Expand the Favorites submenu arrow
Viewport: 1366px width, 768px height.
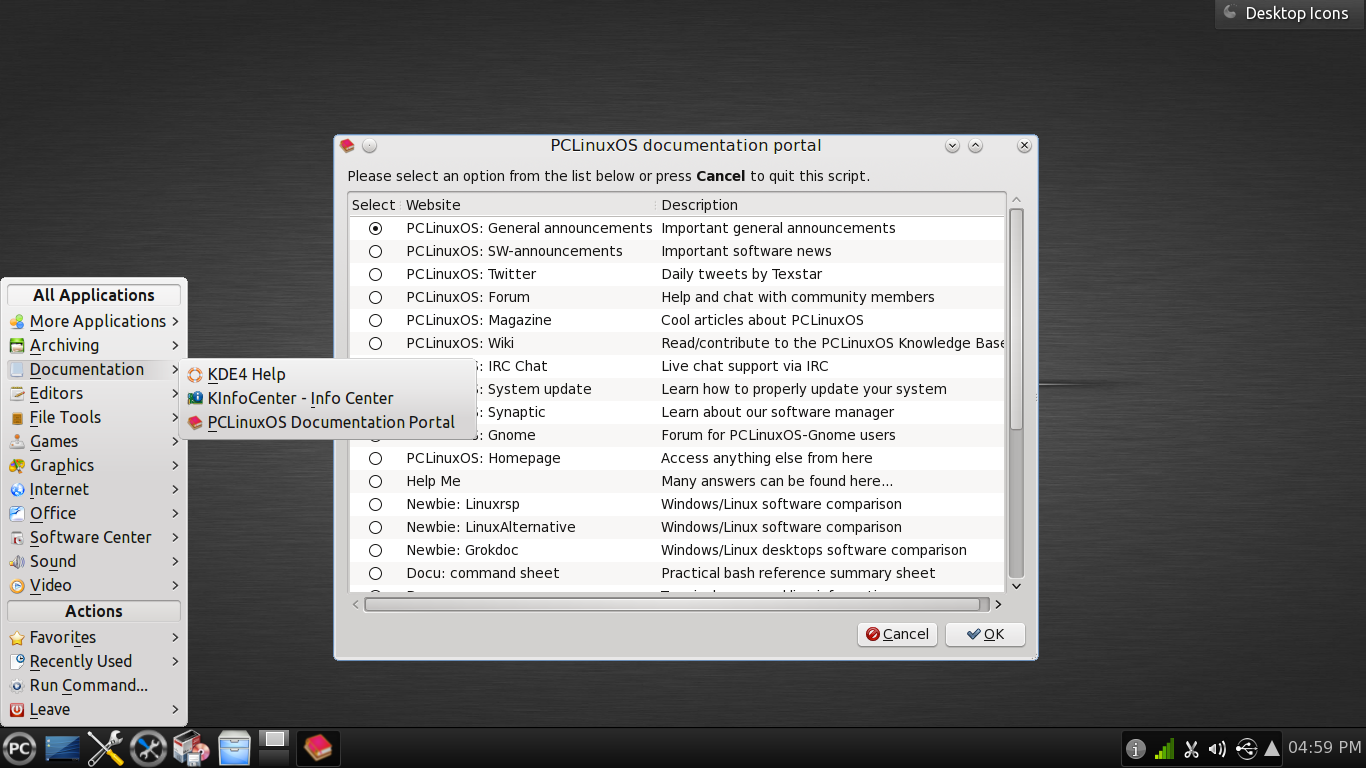click(x=175, y=637)
